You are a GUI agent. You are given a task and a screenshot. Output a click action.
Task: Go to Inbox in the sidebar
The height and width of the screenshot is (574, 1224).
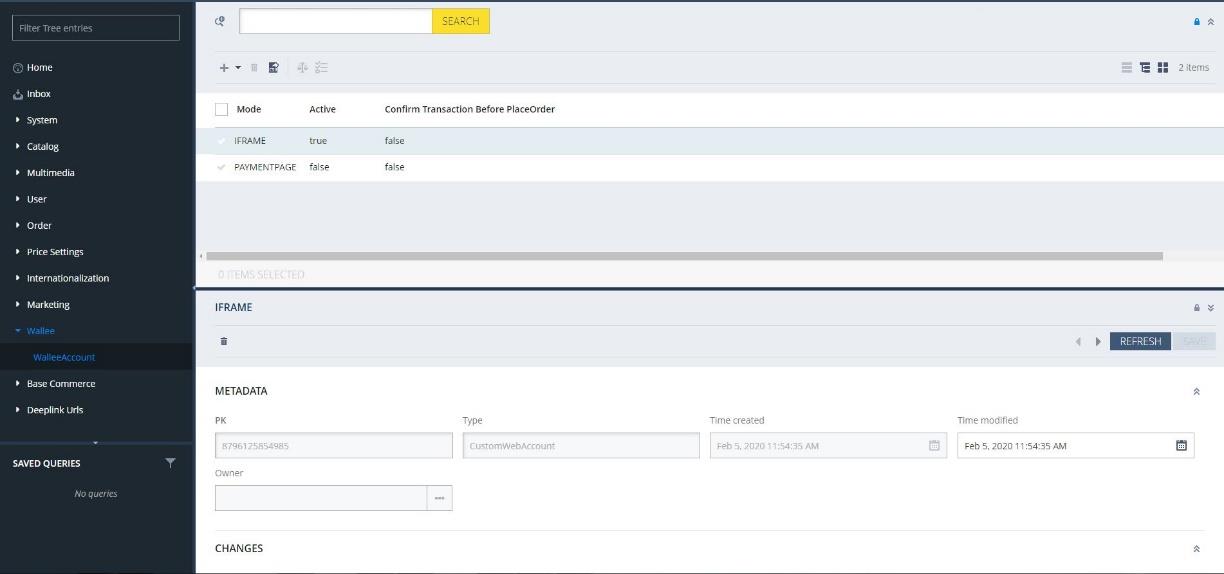pyautogui.click(x=38, y=94)
